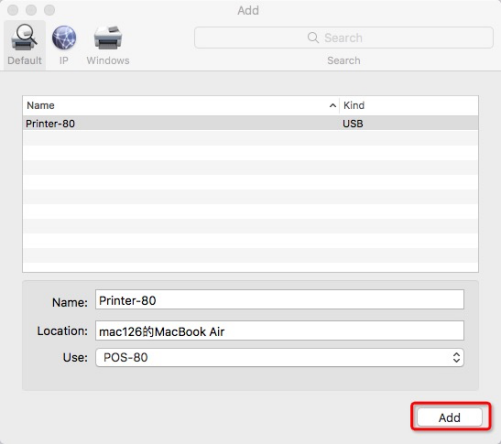
Task: Open the IP globe icon tab
Action: tap(64, 37)
